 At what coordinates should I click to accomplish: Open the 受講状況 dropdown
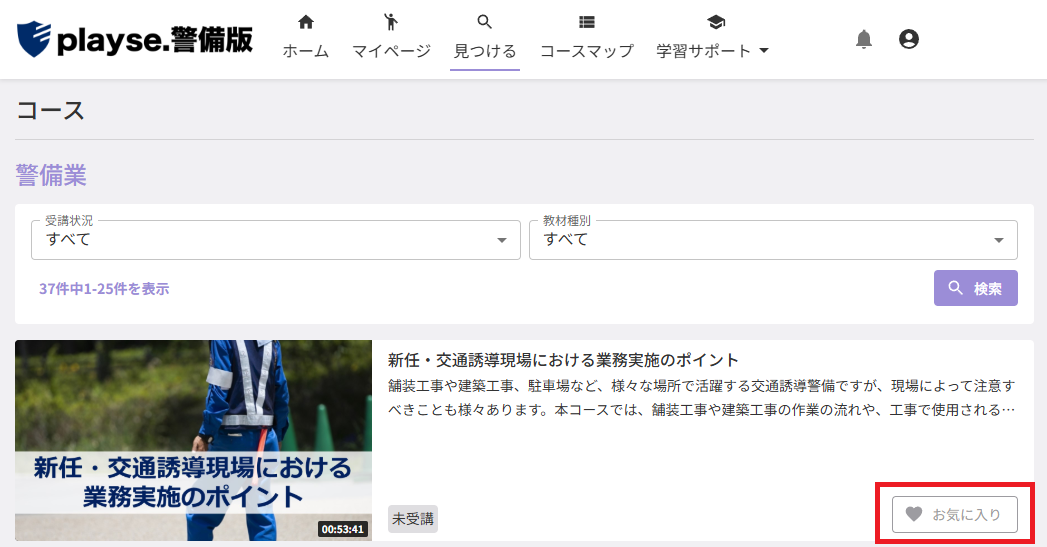276,240
